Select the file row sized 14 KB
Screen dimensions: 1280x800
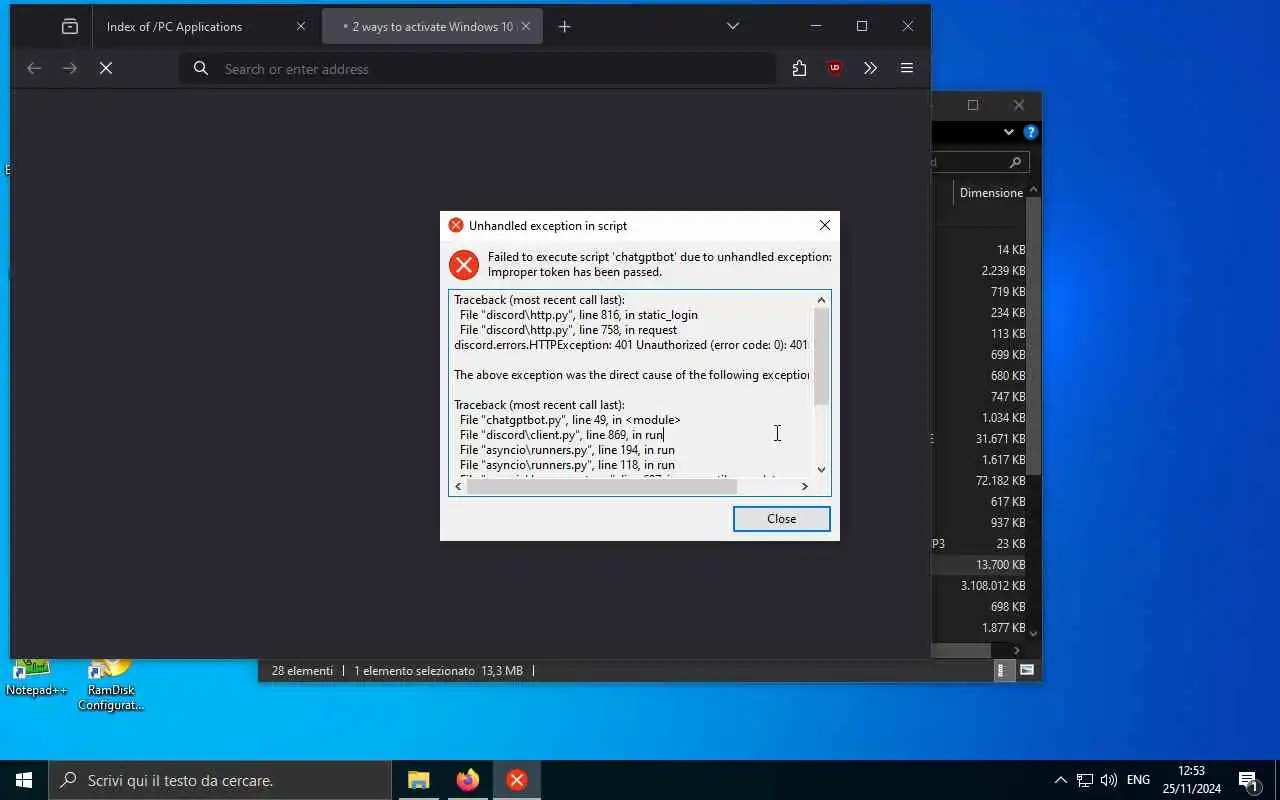[x=979, y=250]
